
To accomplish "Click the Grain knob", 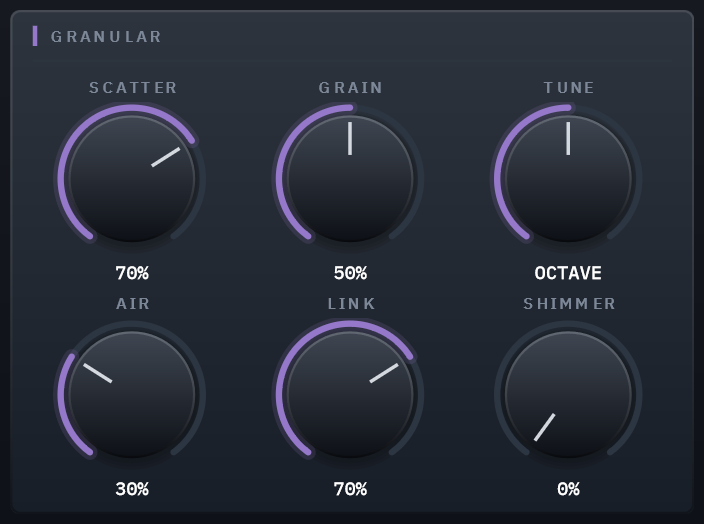I will coord(350,179).
